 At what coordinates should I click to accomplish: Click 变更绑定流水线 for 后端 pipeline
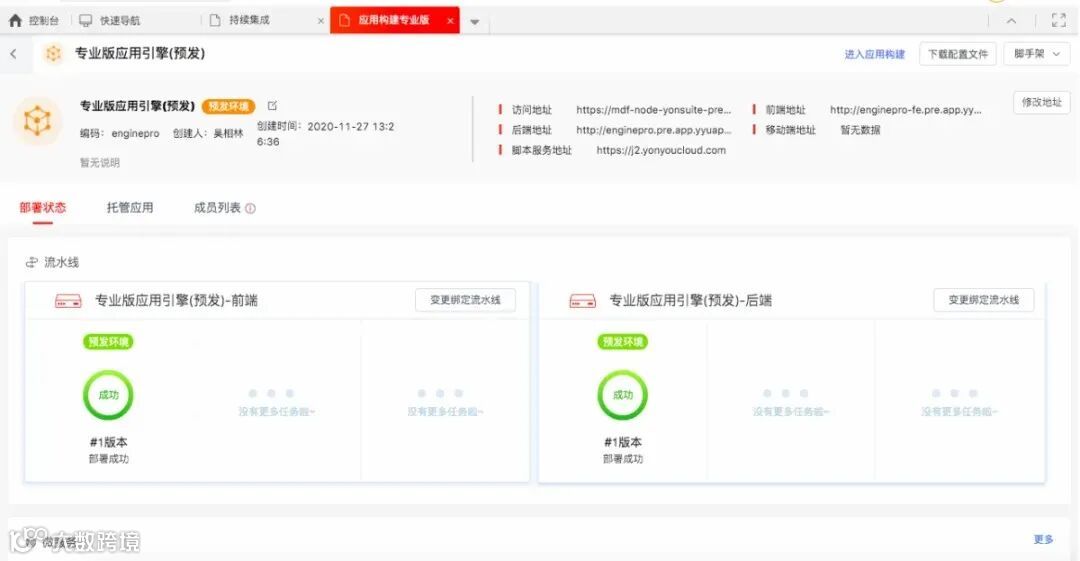coord(984,300)
